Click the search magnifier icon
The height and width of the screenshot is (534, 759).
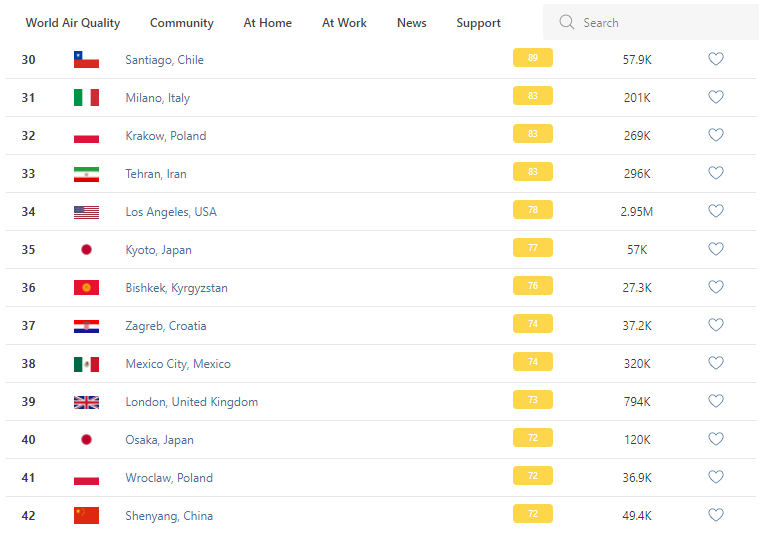tap(567, 22)
